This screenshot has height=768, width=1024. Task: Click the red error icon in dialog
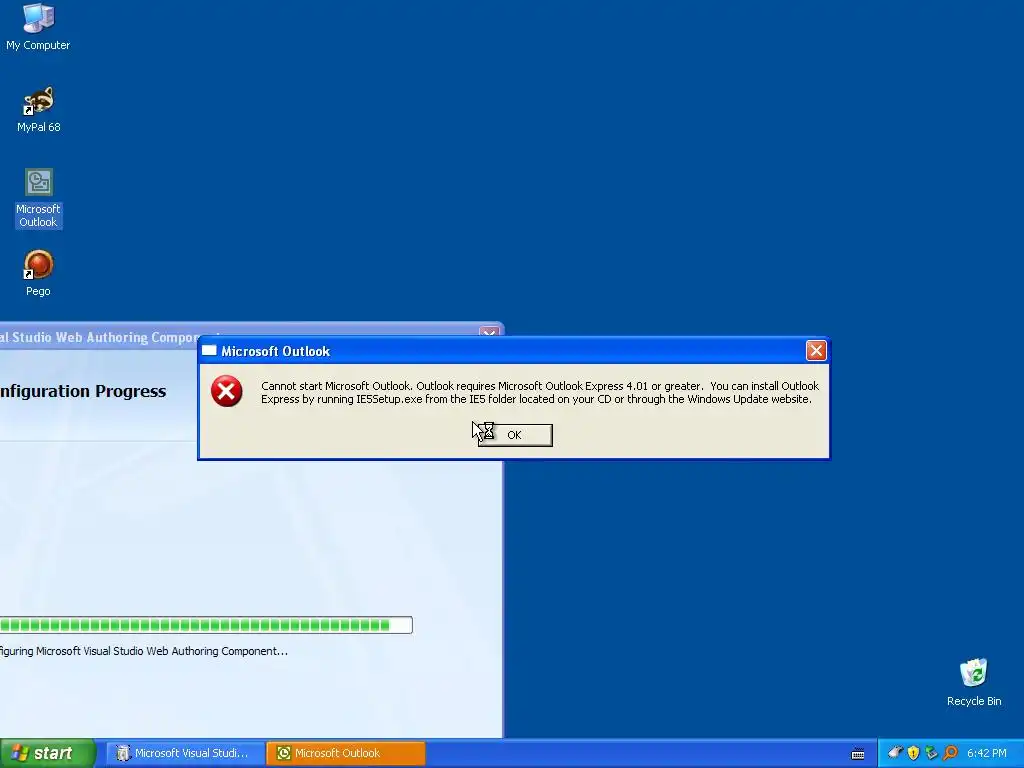pyautogui.click(x=227, y=391)
